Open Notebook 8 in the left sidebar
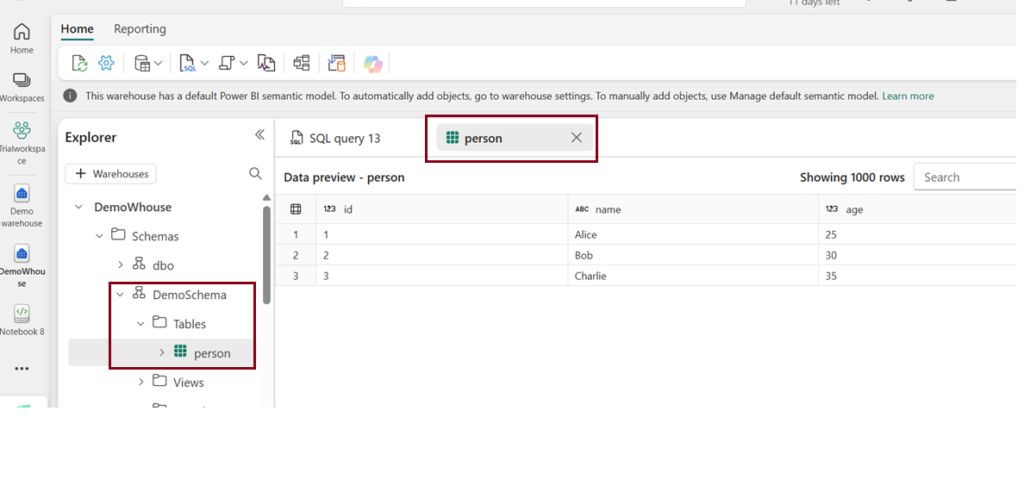Screen dimensions: 1024x504 tap(22, 320)
